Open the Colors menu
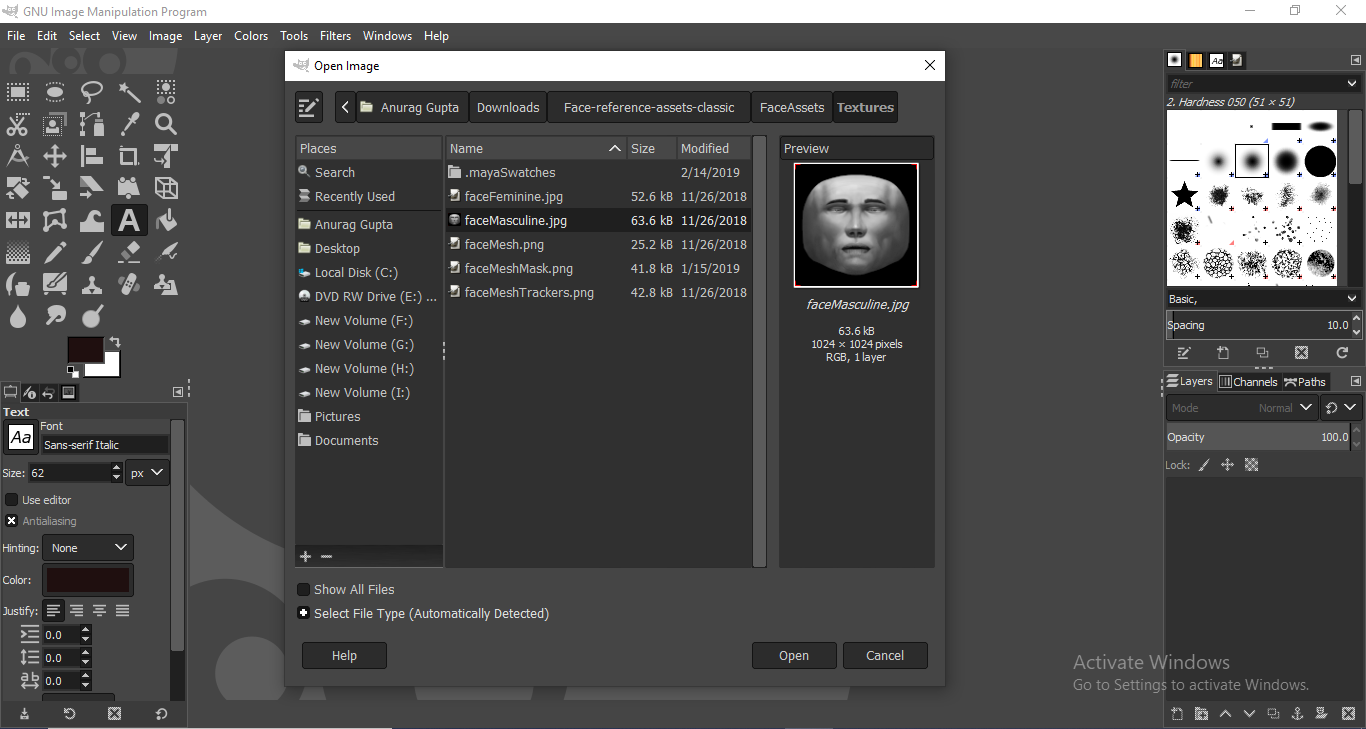1366x729 pixels. pos(251,36)
